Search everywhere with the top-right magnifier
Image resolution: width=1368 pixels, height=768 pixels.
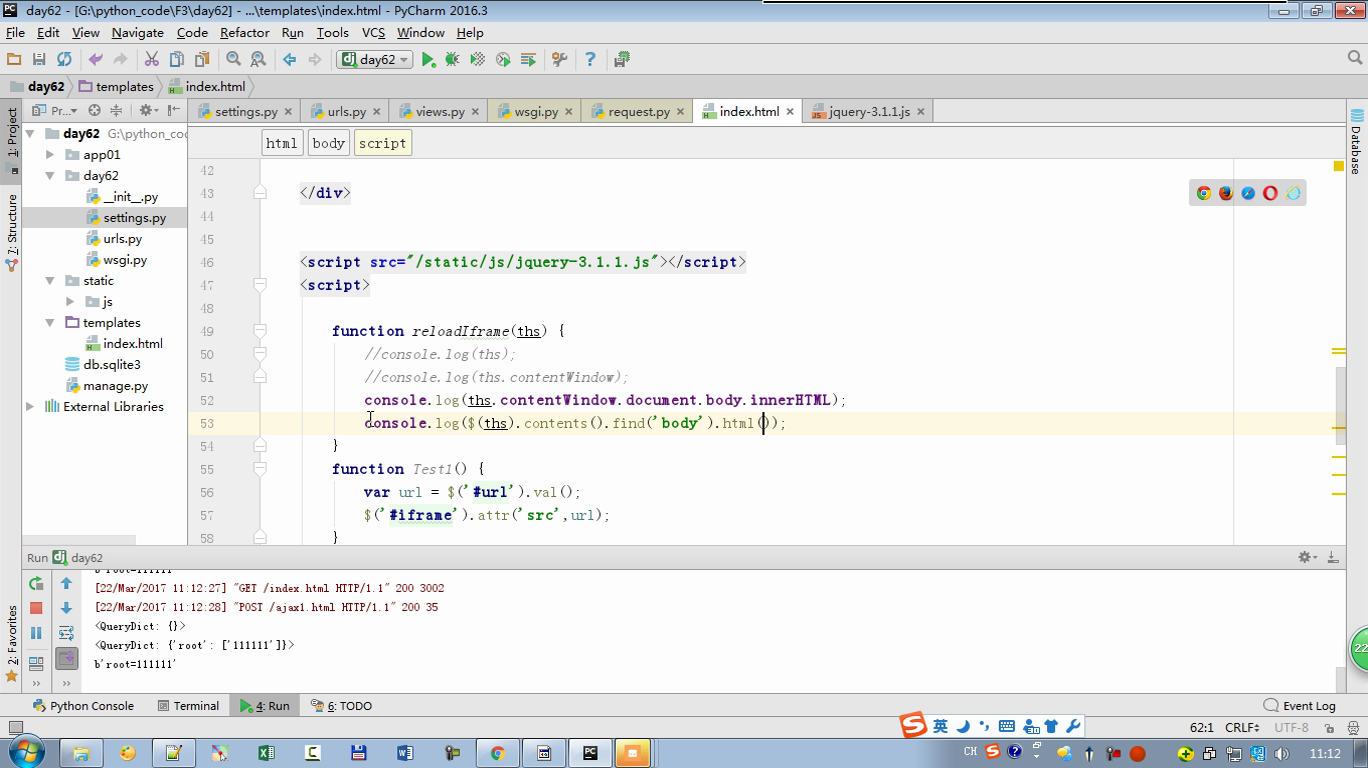(1355, 59)
